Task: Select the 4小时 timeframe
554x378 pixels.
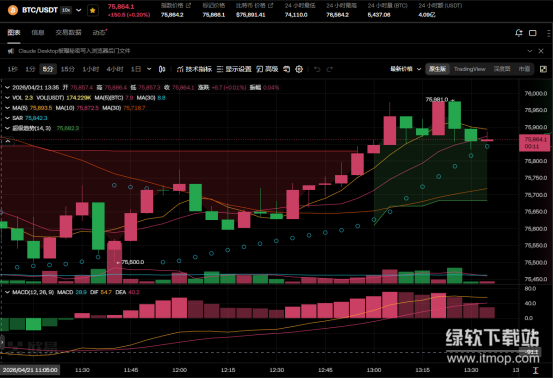Action: point(115,69)
